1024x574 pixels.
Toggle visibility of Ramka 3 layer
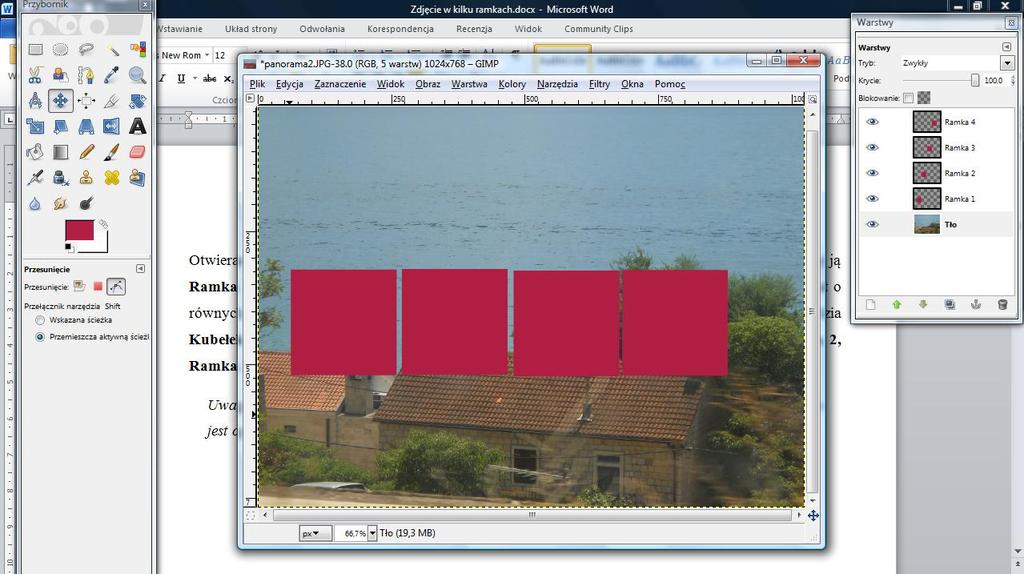[872, 148]
